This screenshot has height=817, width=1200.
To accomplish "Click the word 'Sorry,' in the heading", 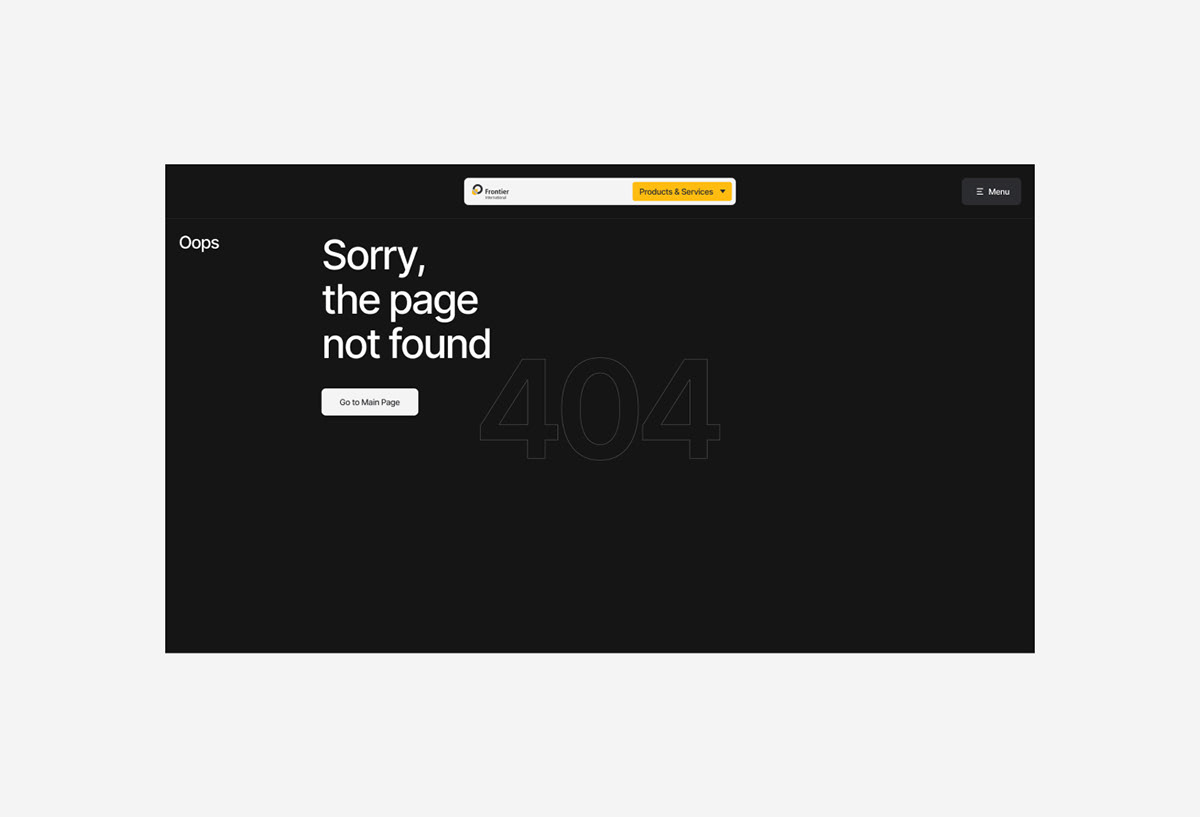I will pos(374,256).
